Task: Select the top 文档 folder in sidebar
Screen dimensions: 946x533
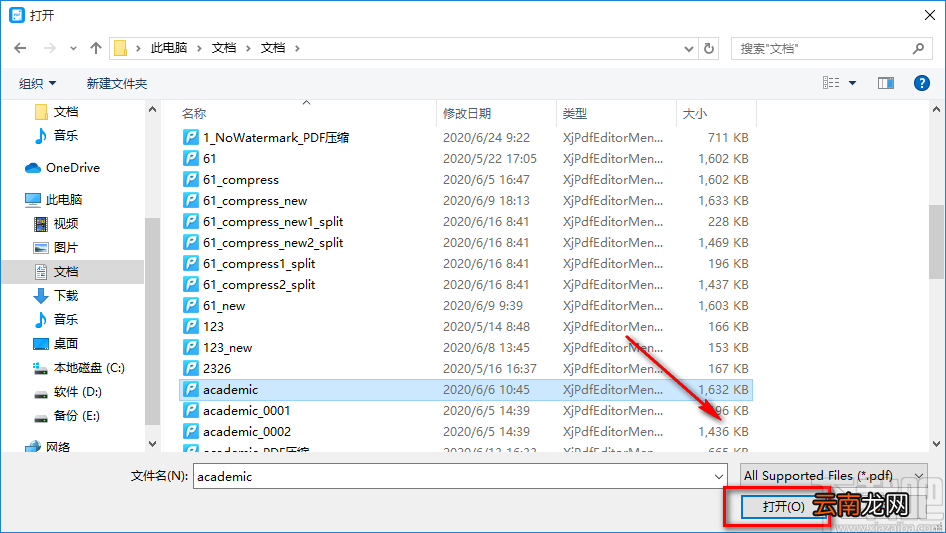Action: [66, 112]
